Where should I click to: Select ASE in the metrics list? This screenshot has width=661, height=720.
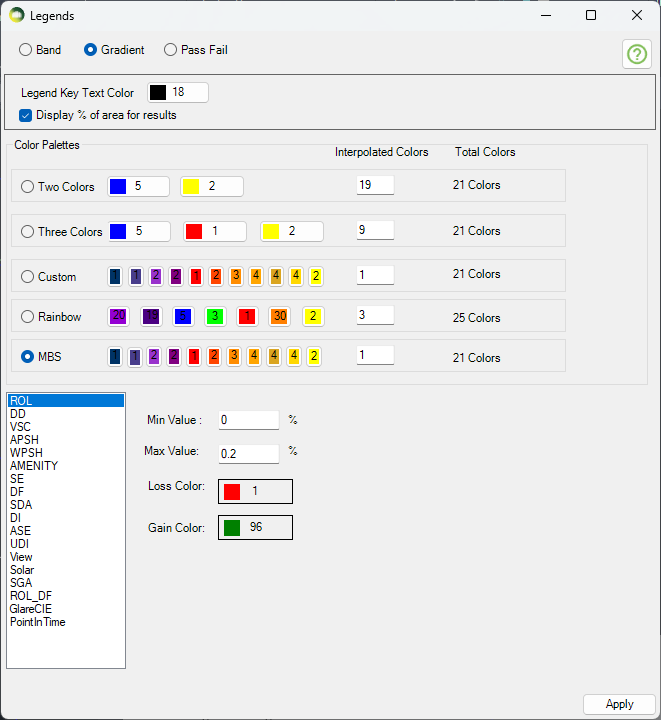[66, 531]
